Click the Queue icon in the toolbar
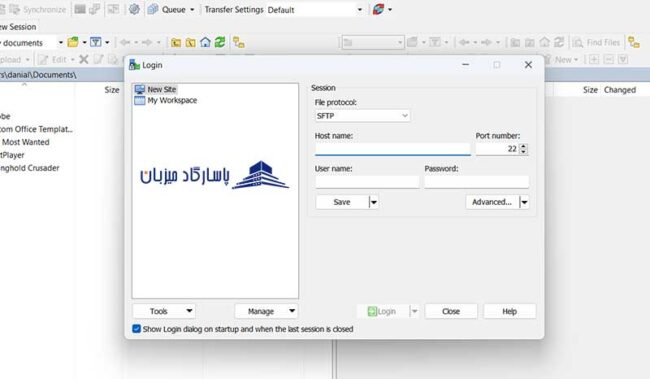Image resolution: width=650 pixels, height=379 pixels. (x=153, y=9)
